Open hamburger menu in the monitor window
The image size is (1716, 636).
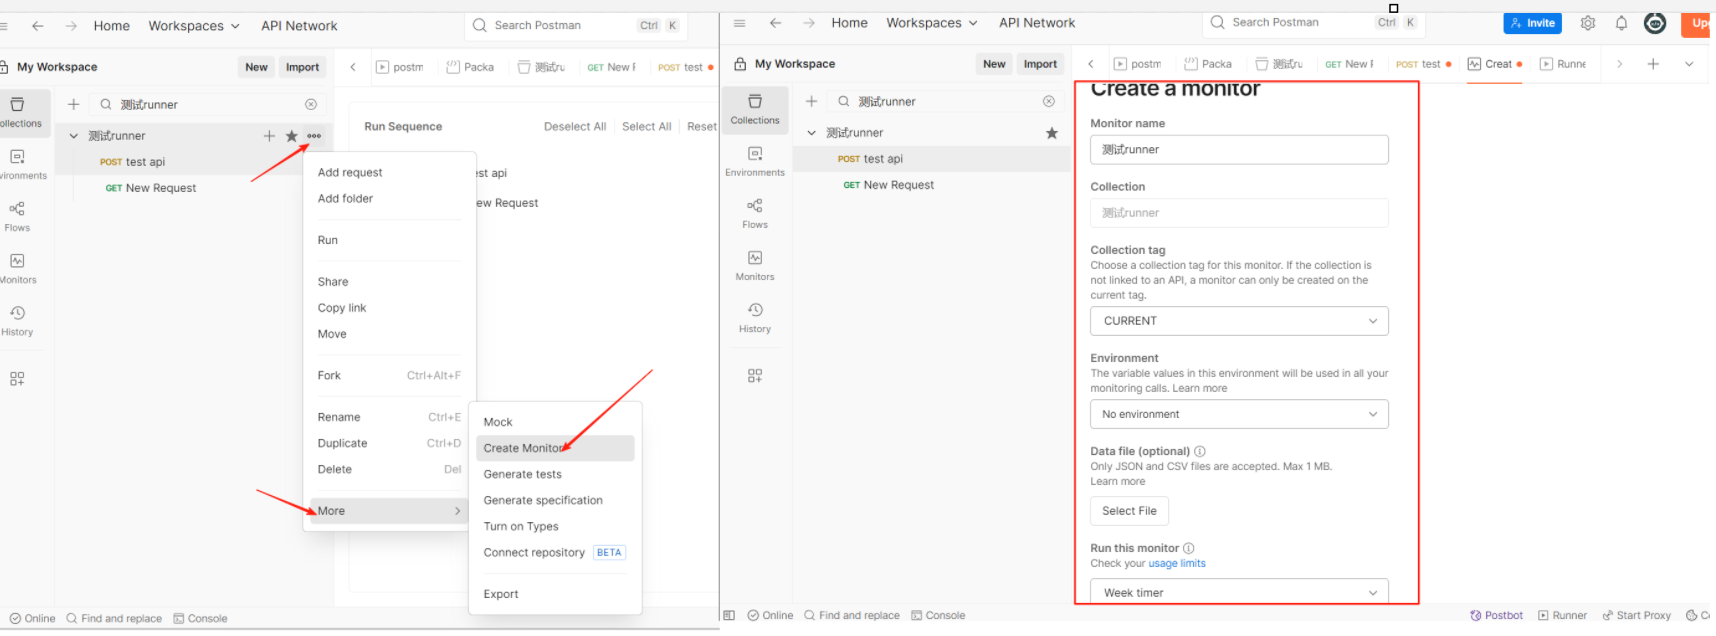739,23
